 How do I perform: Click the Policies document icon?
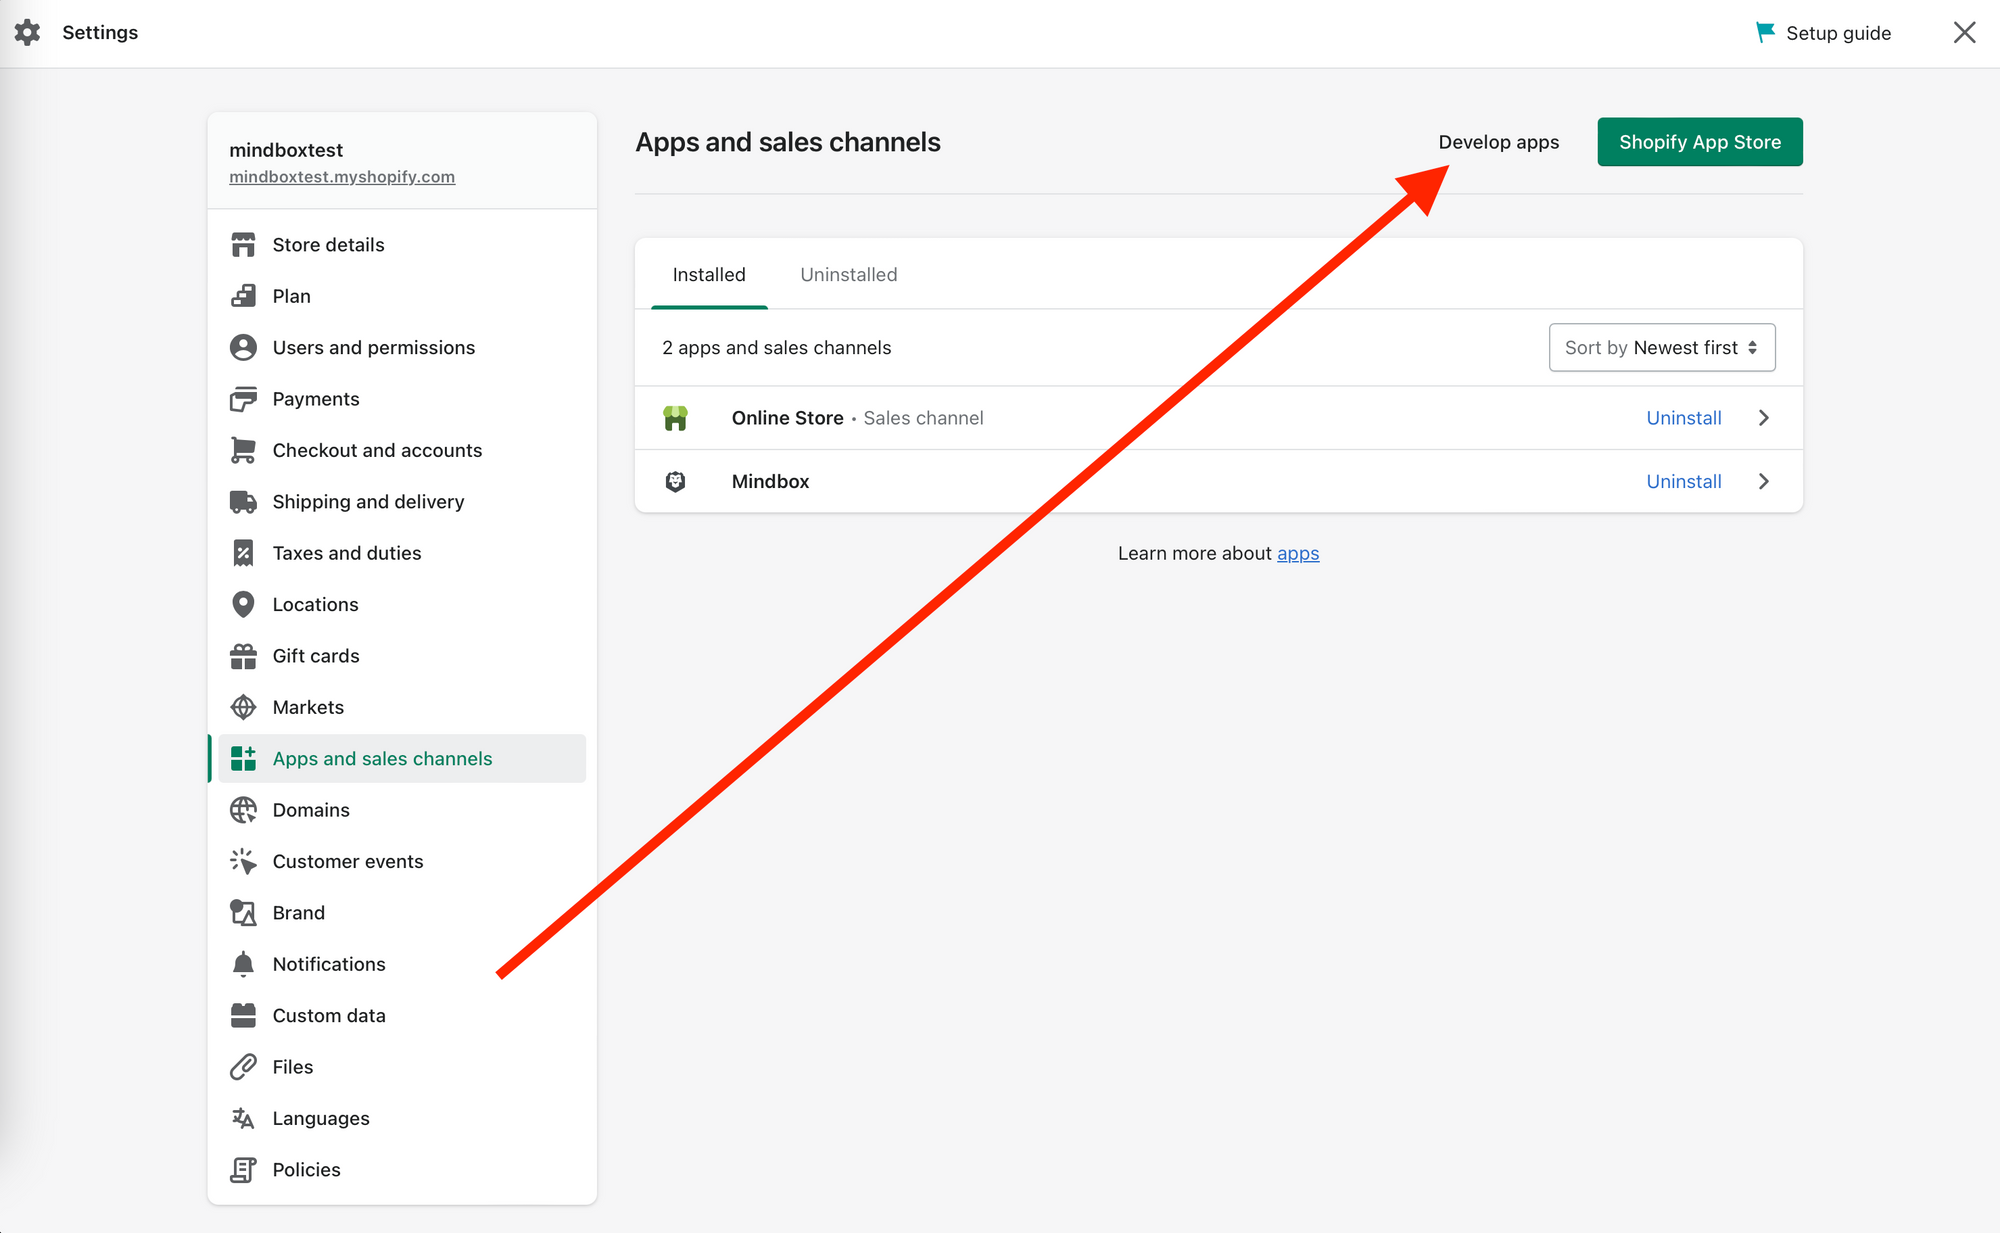[x=243, y=1170]
